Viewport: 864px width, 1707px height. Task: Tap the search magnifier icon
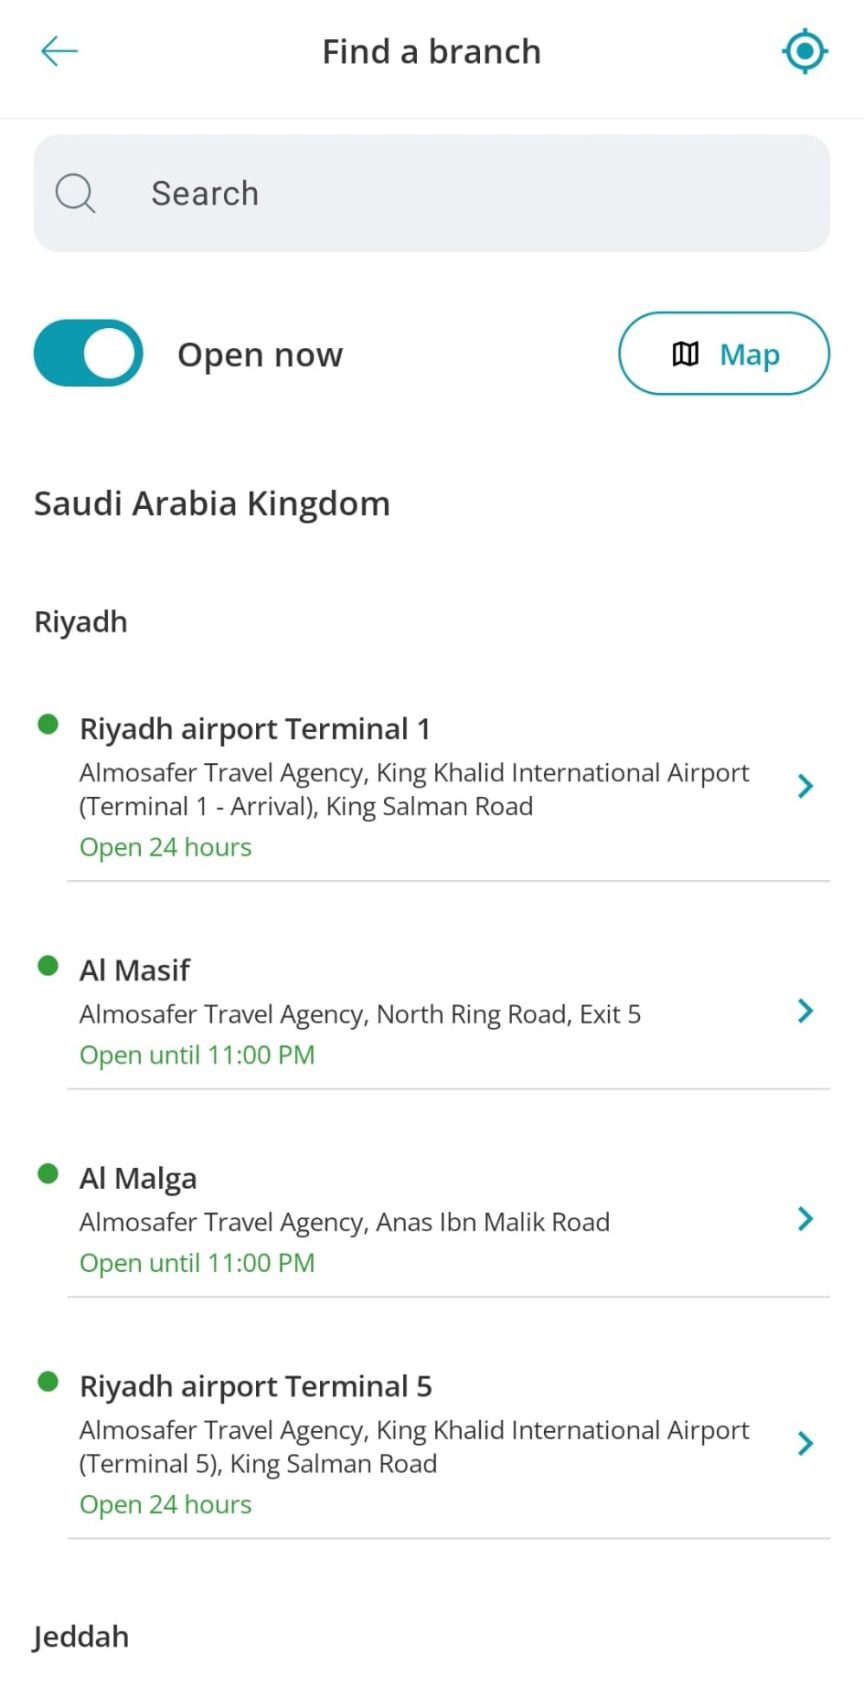click(75, 193)
